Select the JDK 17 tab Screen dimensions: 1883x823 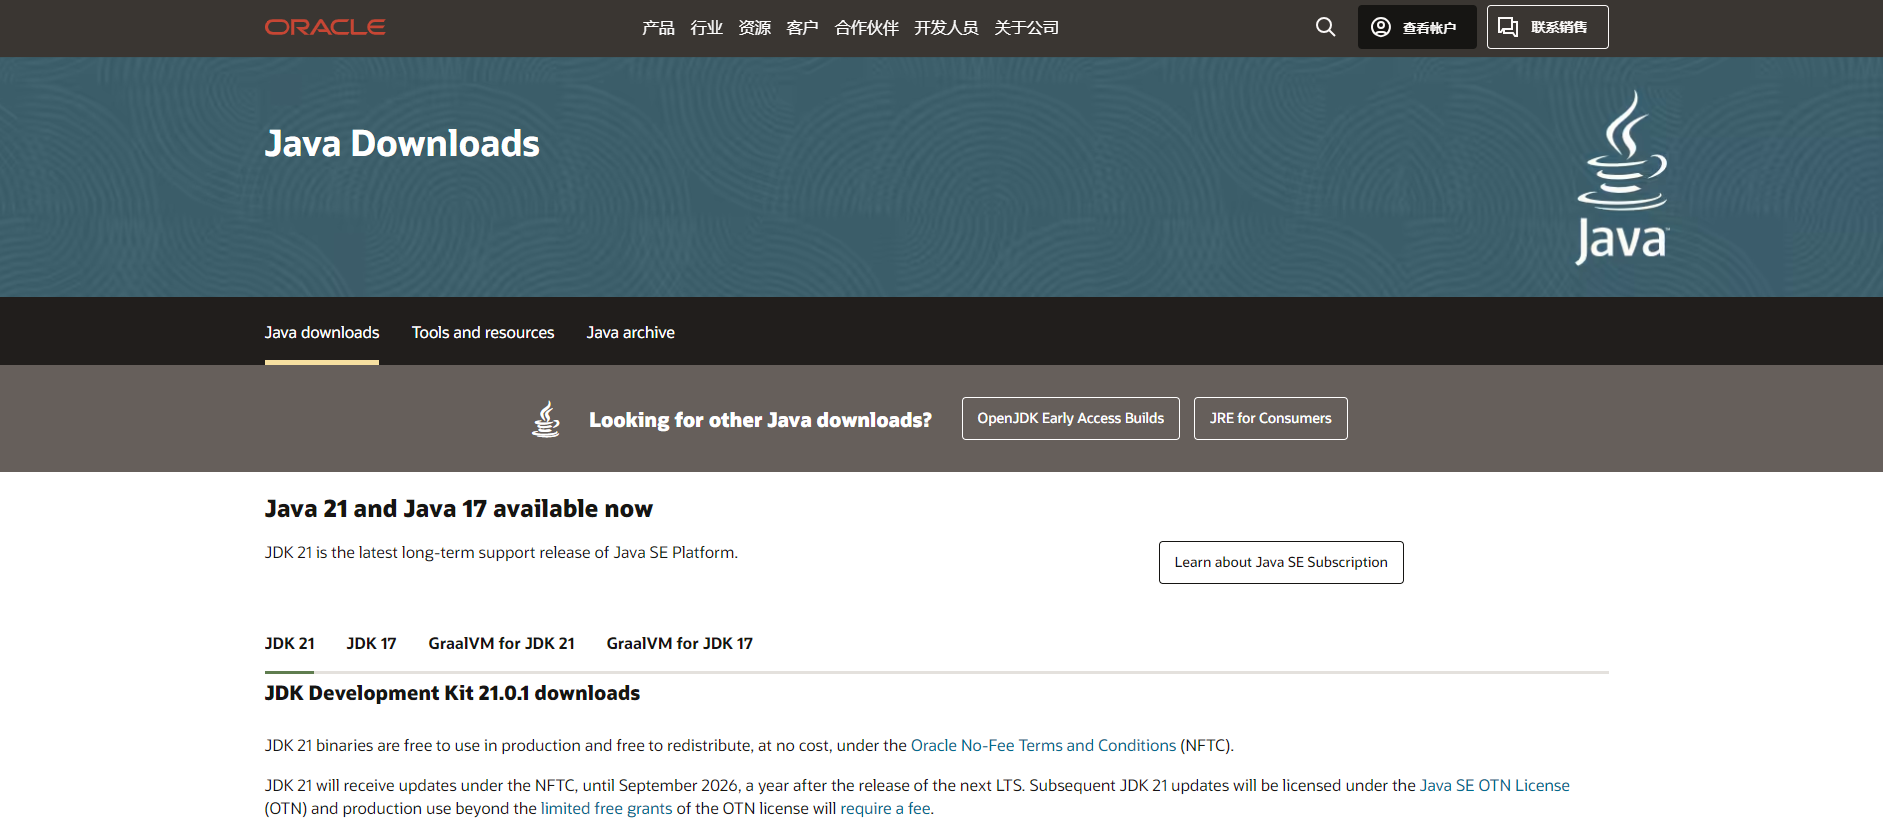click(371, 643)
